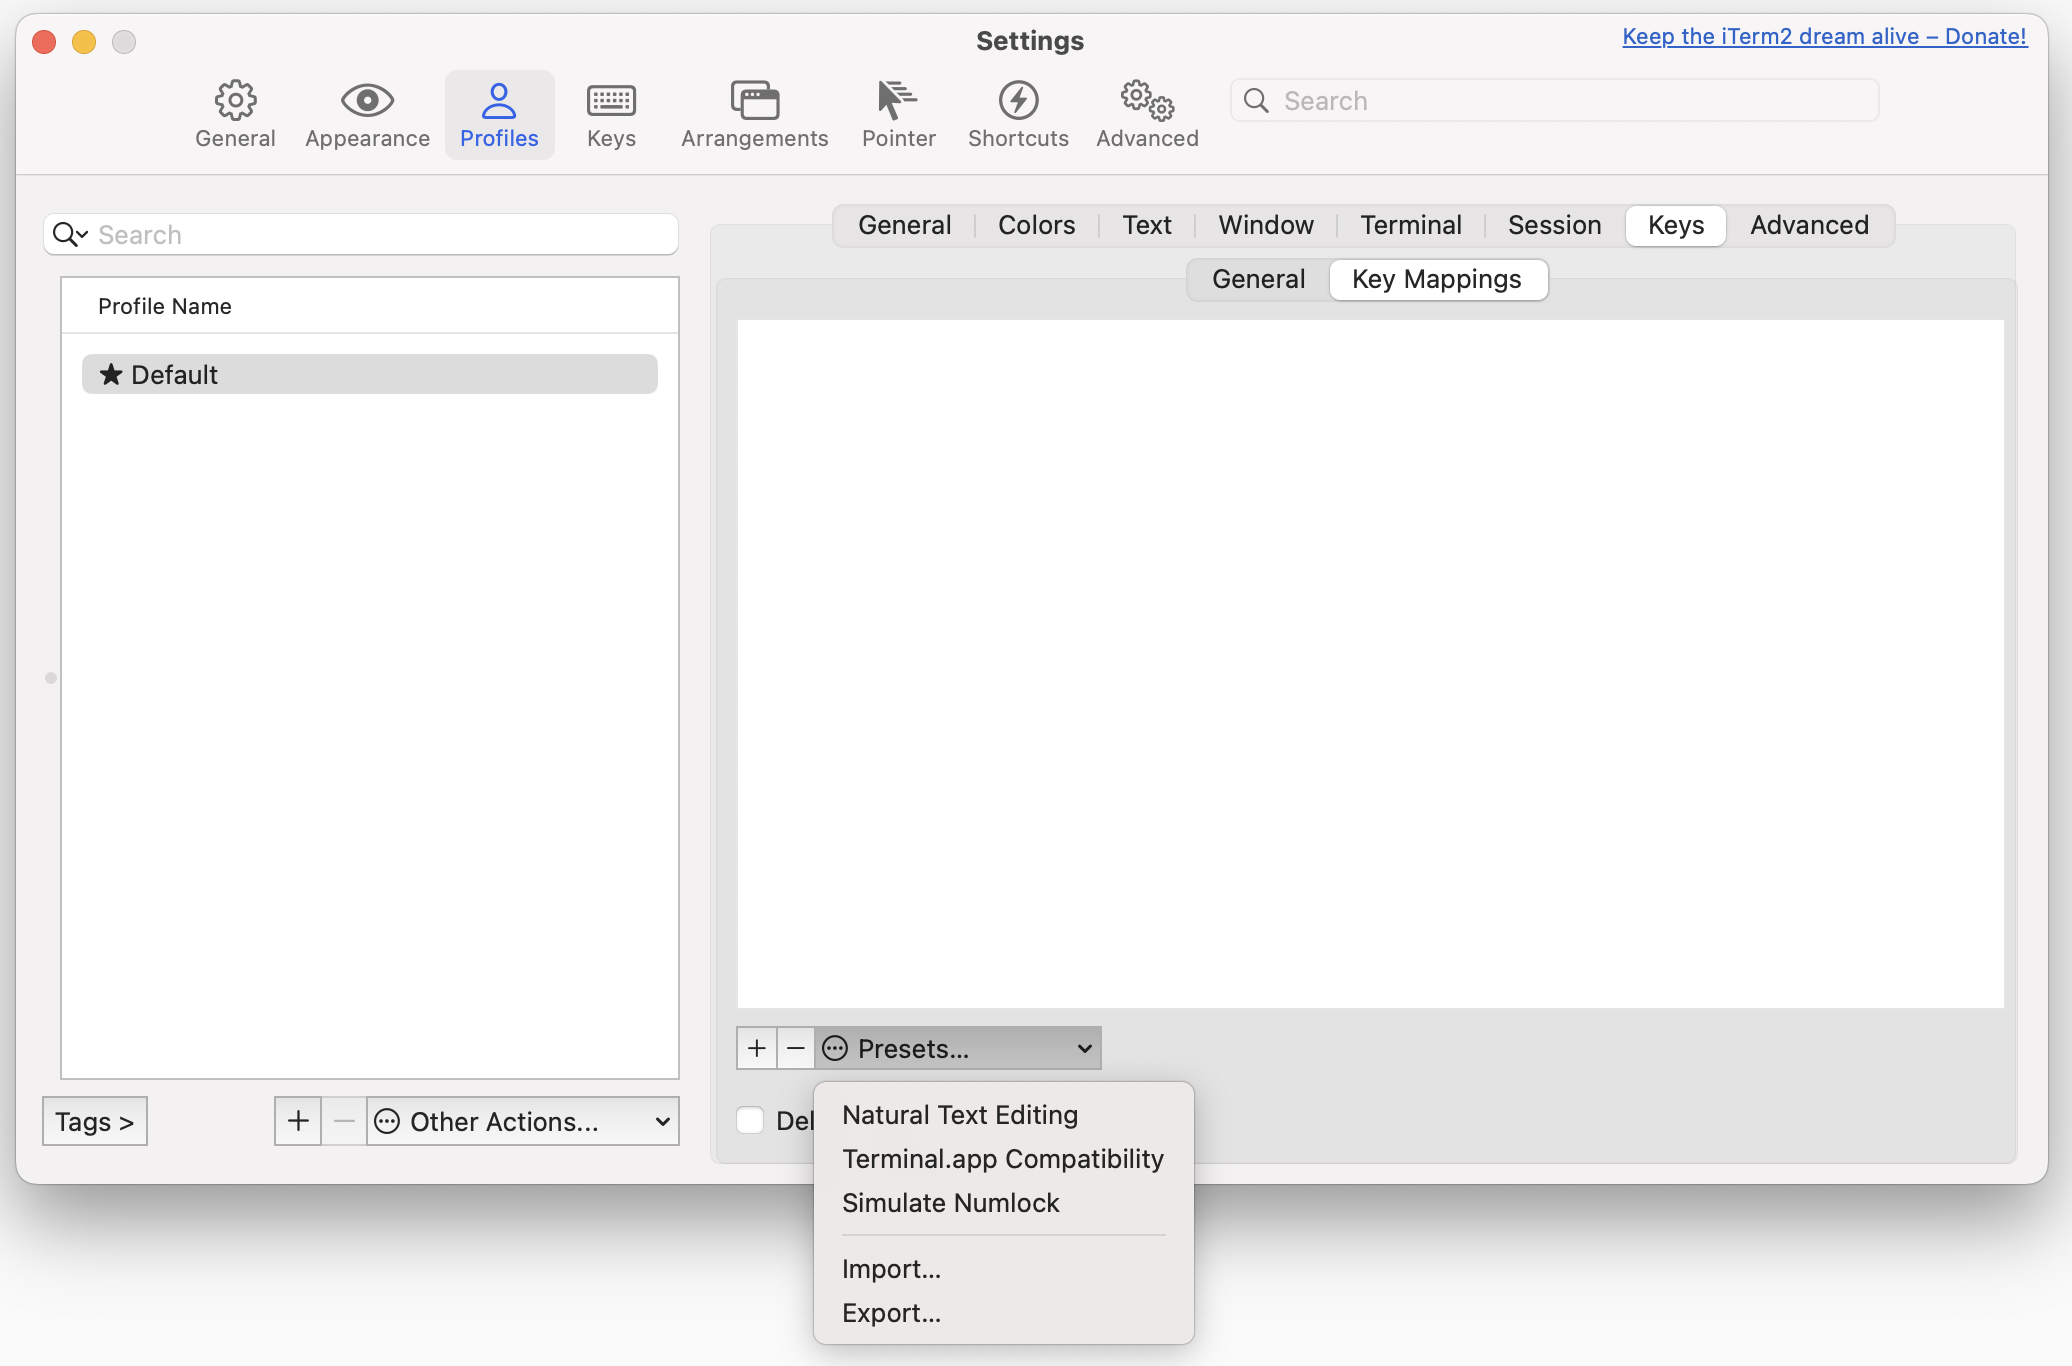This screenshot has width=2072, height=1366.
Task: Switch to the profile Advanced tab
Action: [x=1809, y=225]
